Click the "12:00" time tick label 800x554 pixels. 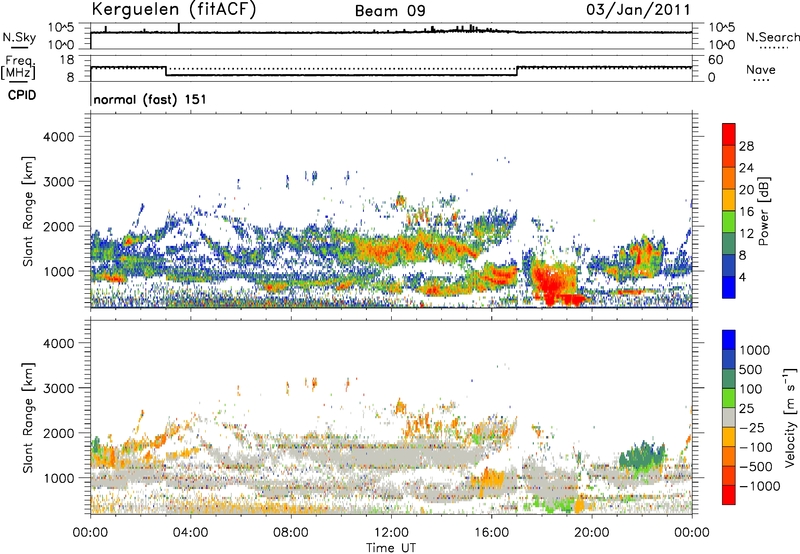[391, 533]
